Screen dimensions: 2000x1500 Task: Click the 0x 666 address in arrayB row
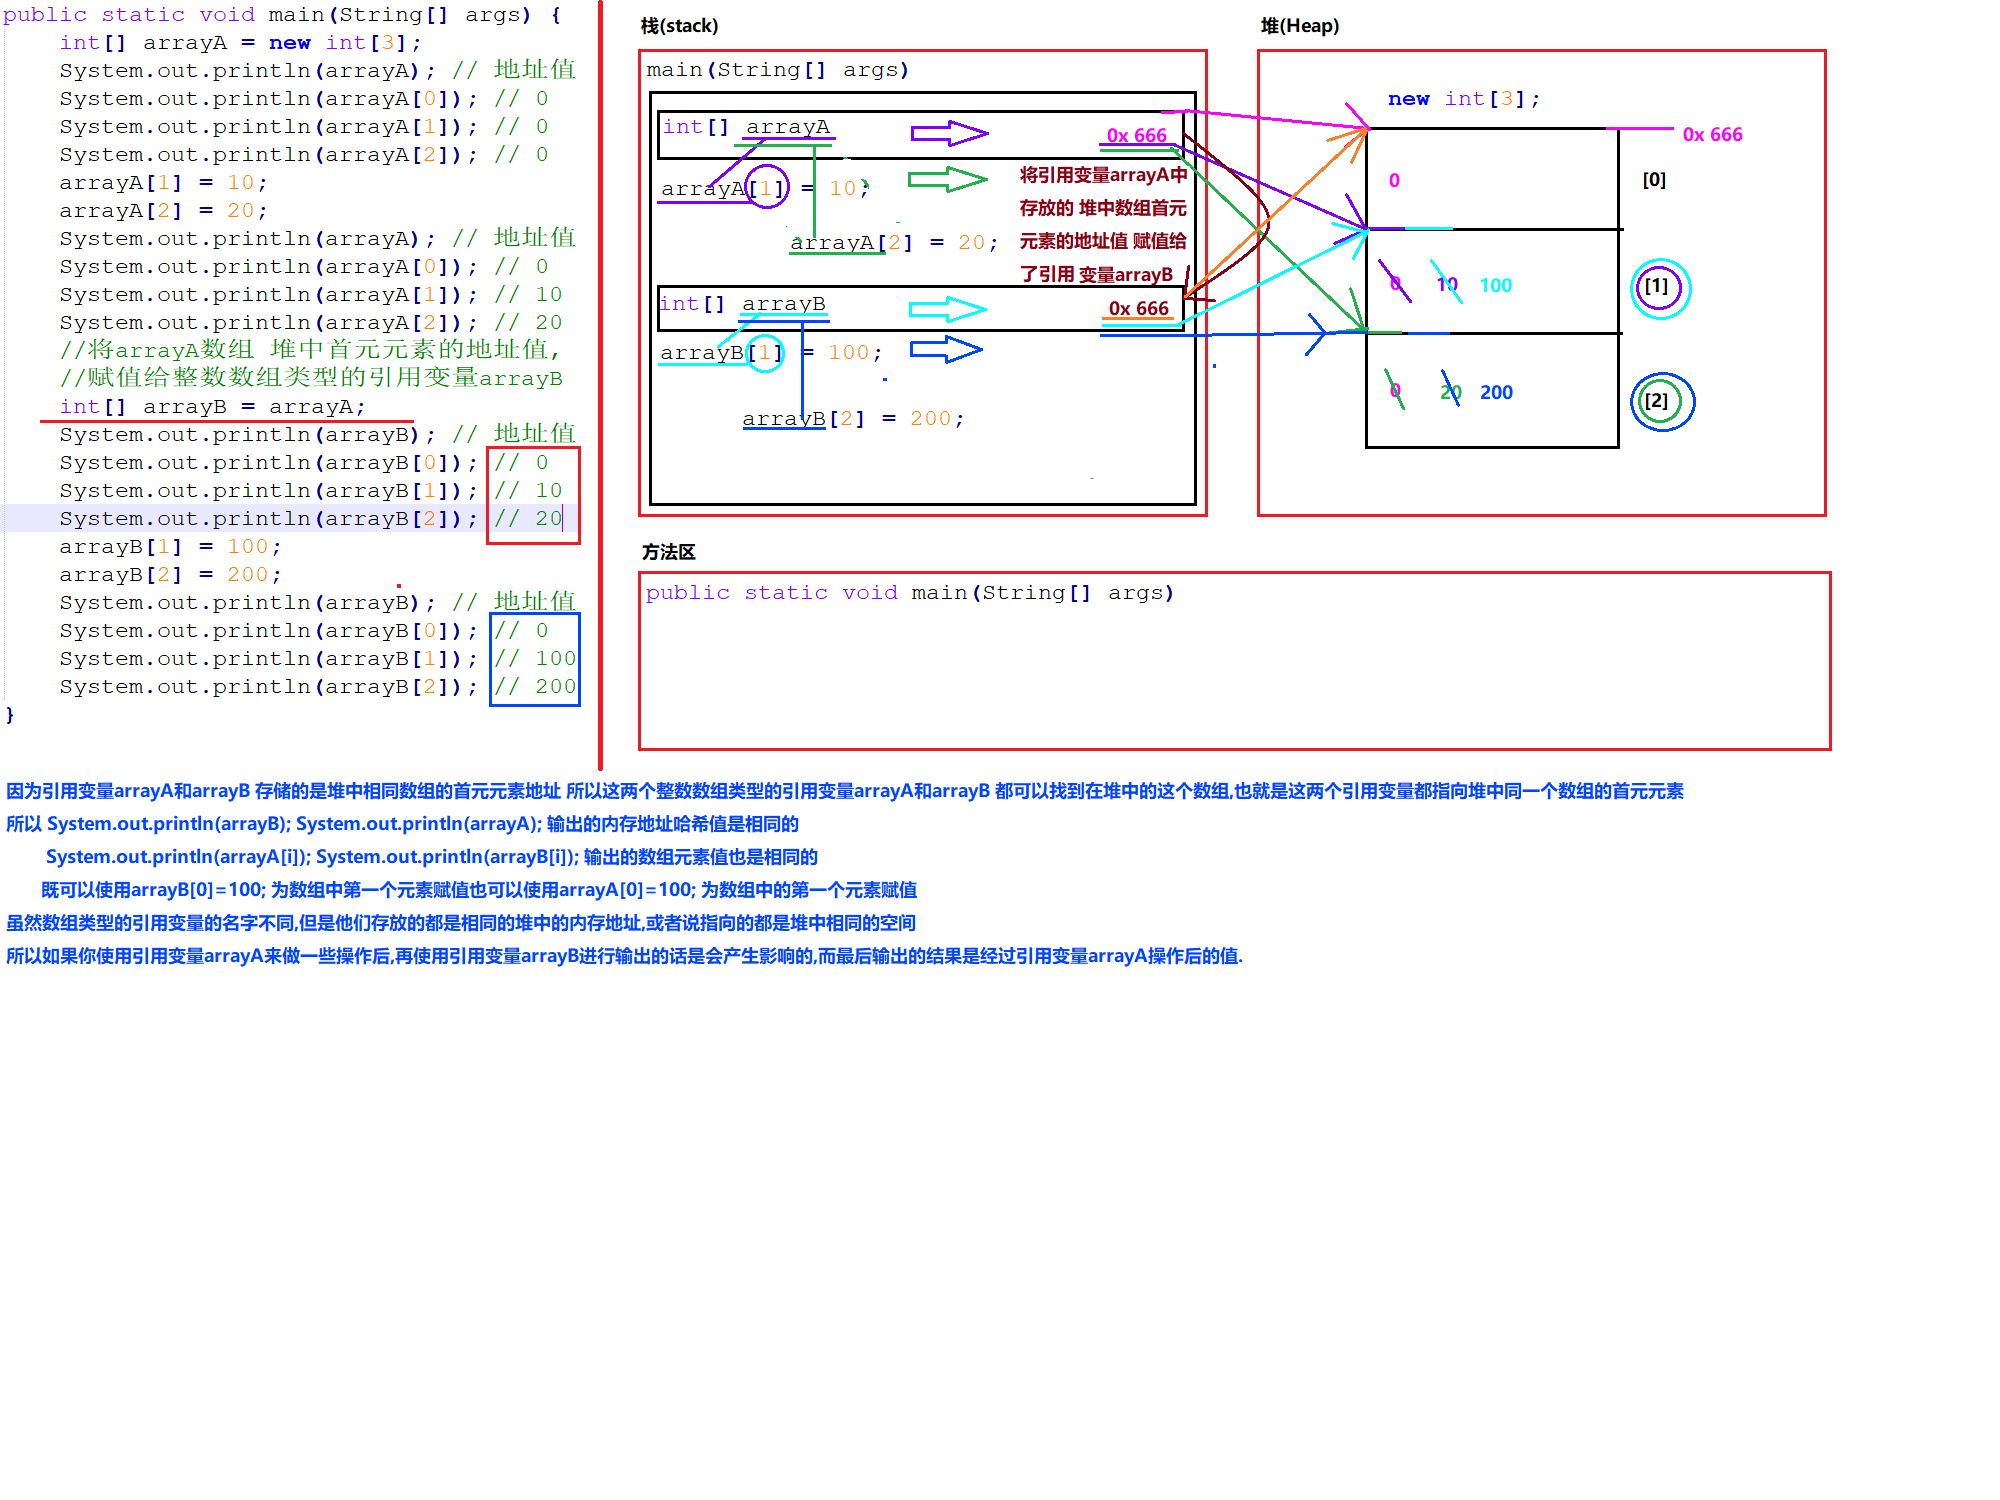pos(1138,309)
